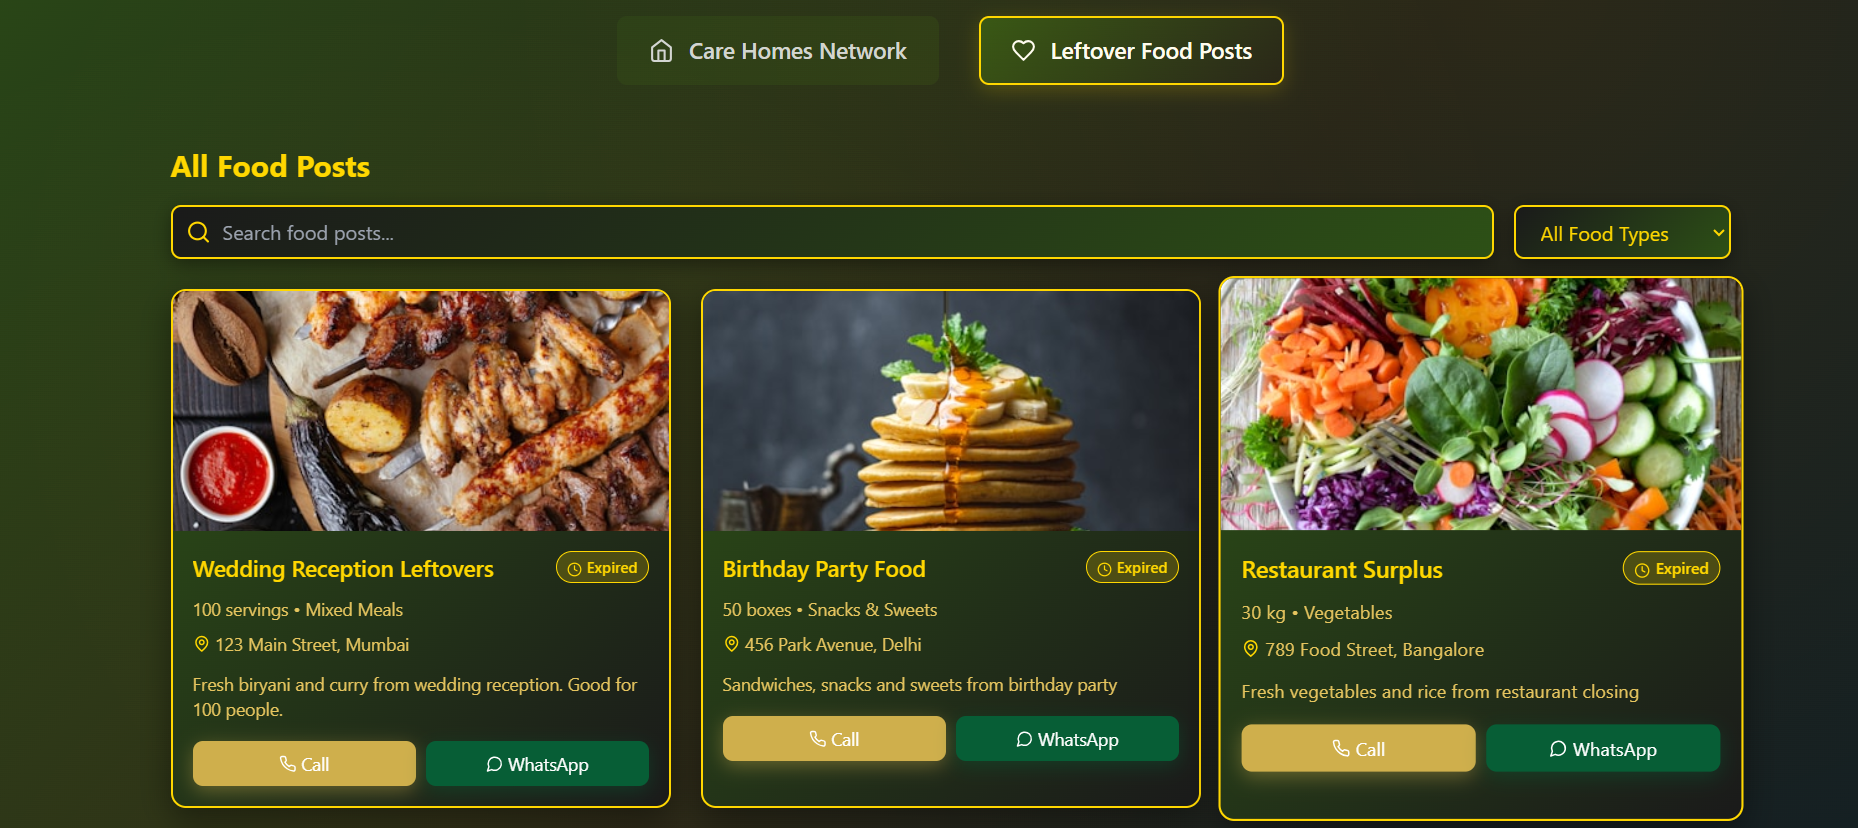Click the location pin beside 123 Main Street, Mumbai
1858x828 pixels.
click(x=201, y=644)
